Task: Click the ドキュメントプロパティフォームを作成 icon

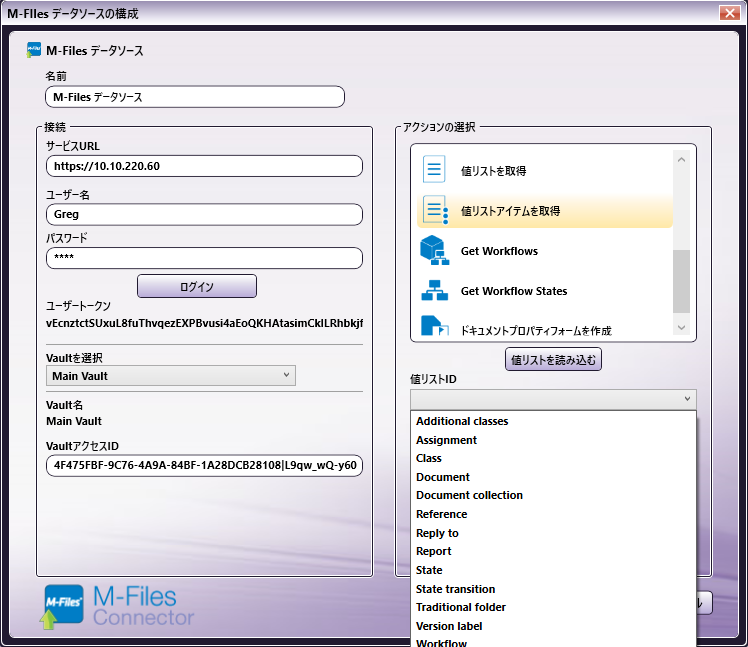Action: click(x=434, y=326)
